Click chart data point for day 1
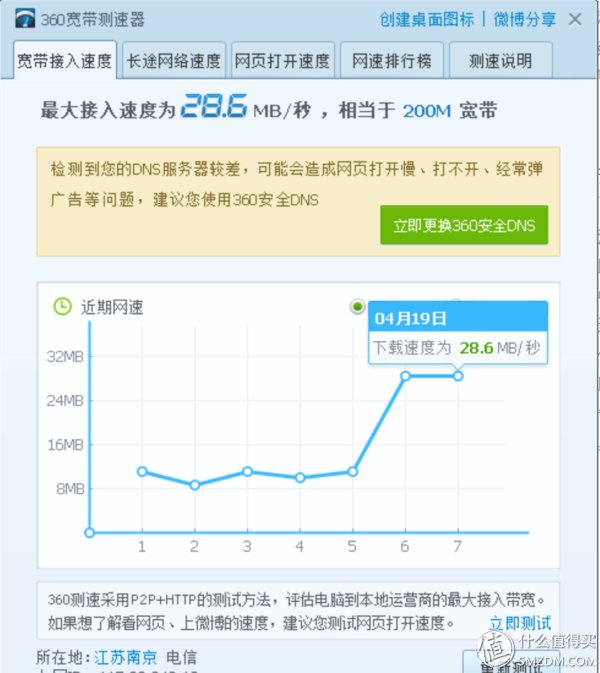Viewport: 600px width, 673px height. click(142, 471)
